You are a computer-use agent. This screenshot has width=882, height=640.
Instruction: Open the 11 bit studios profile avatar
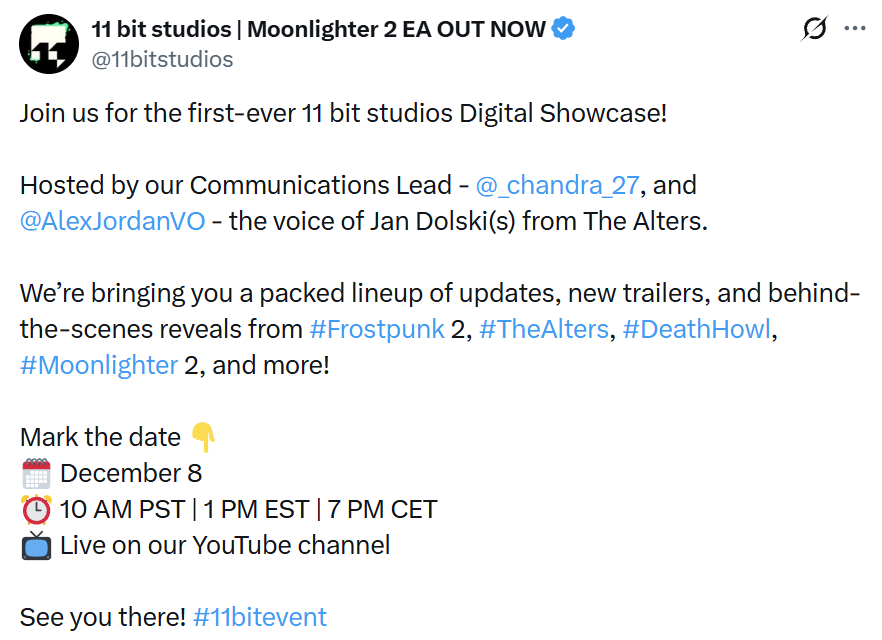coord(48,44)
